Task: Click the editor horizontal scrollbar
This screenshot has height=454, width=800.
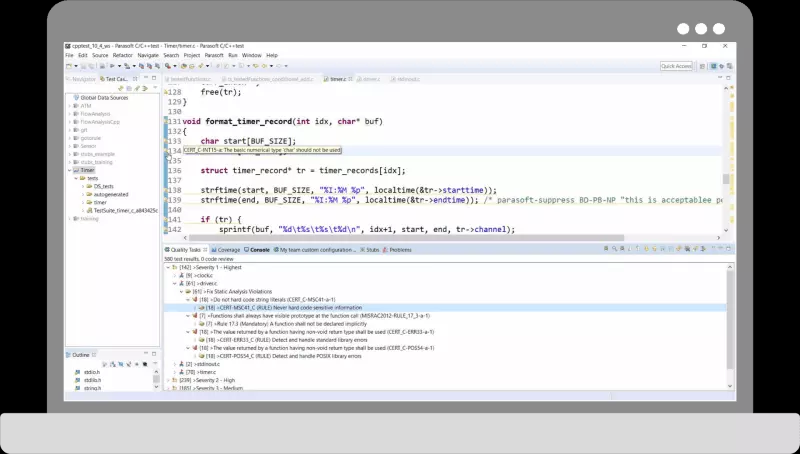Action: pyautogui.click(x=407, y=238)
